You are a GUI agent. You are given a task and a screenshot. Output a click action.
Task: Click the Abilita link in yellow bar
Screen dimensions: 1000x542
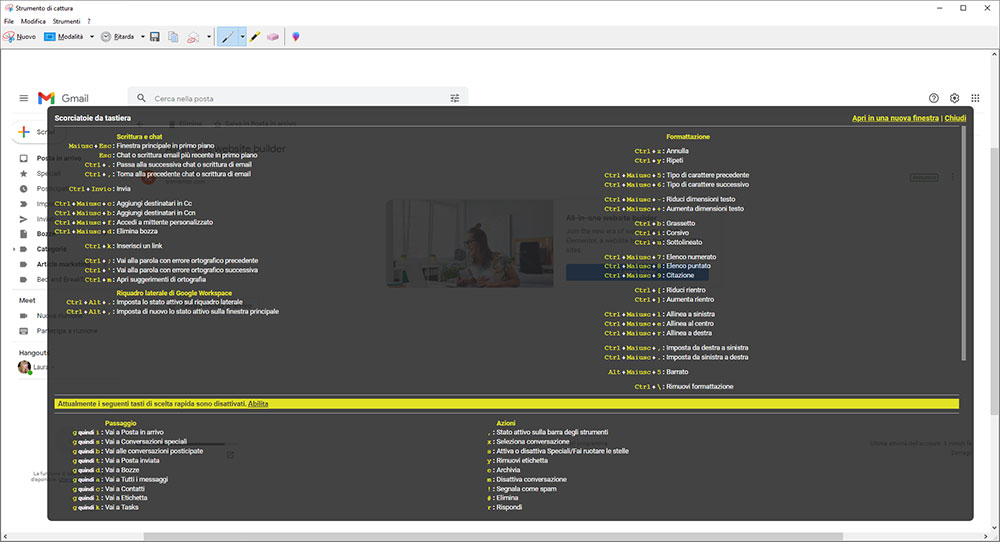coord(258,404)
